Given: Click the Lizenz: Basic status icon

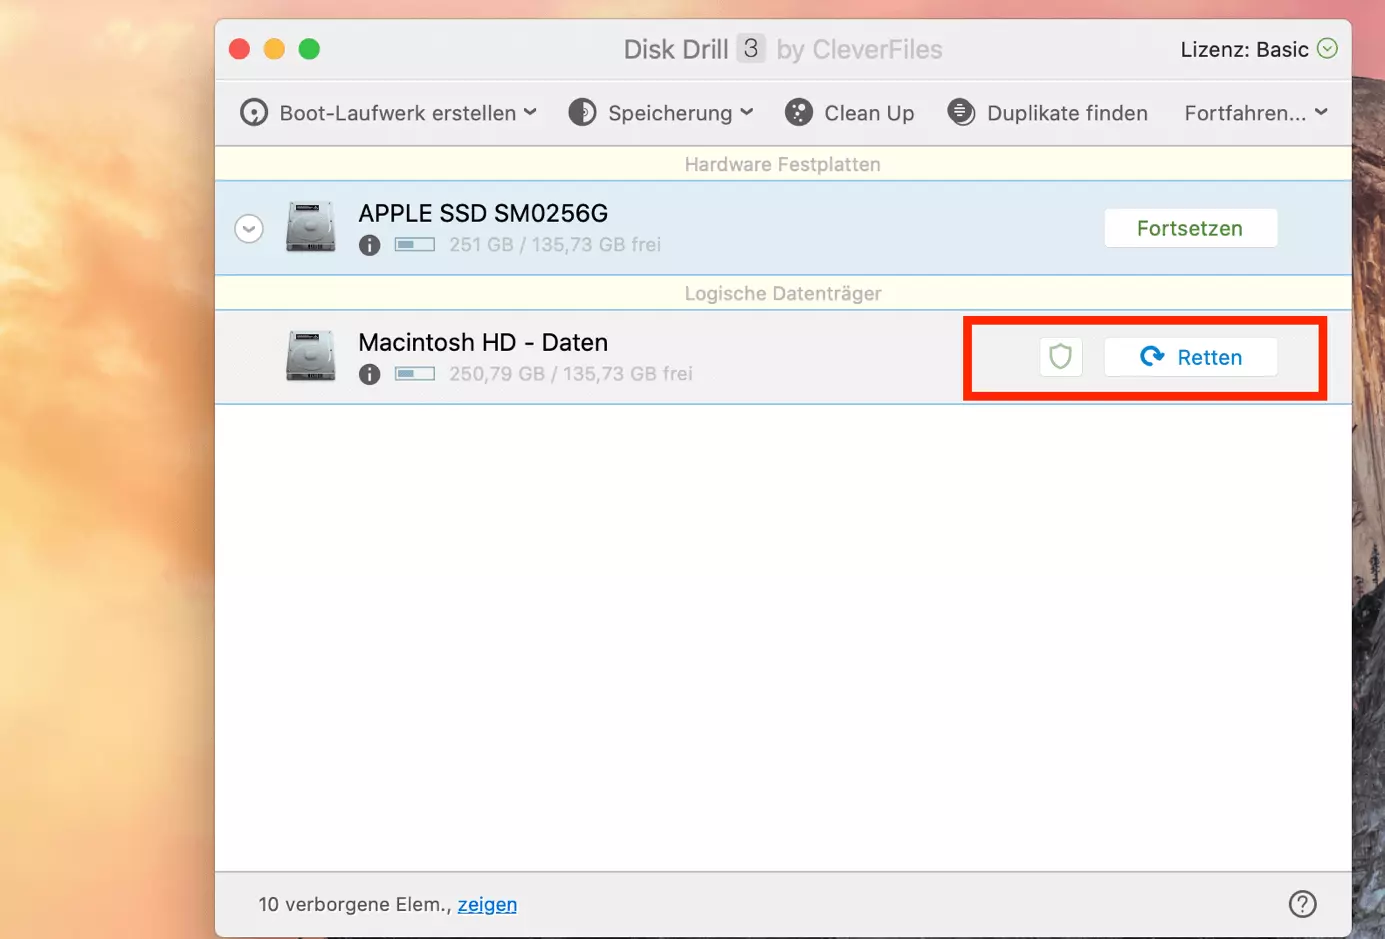Looking at the screenshot, I should click(1328, 49).
